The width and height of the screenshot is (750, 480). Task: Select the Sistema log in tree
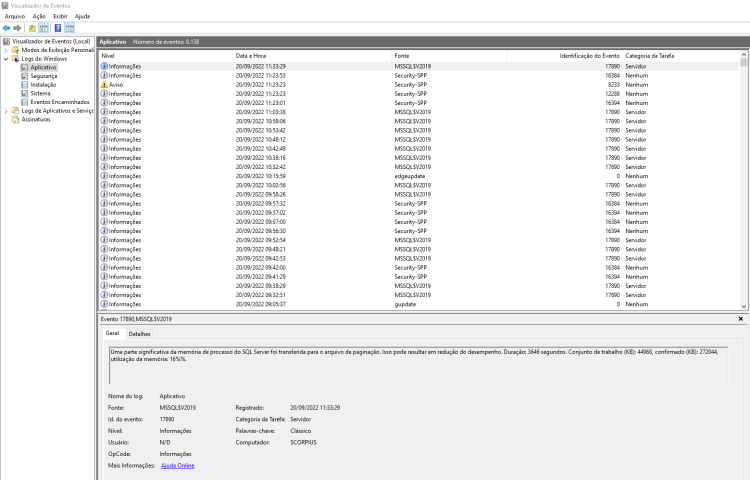tap(41, 93)
